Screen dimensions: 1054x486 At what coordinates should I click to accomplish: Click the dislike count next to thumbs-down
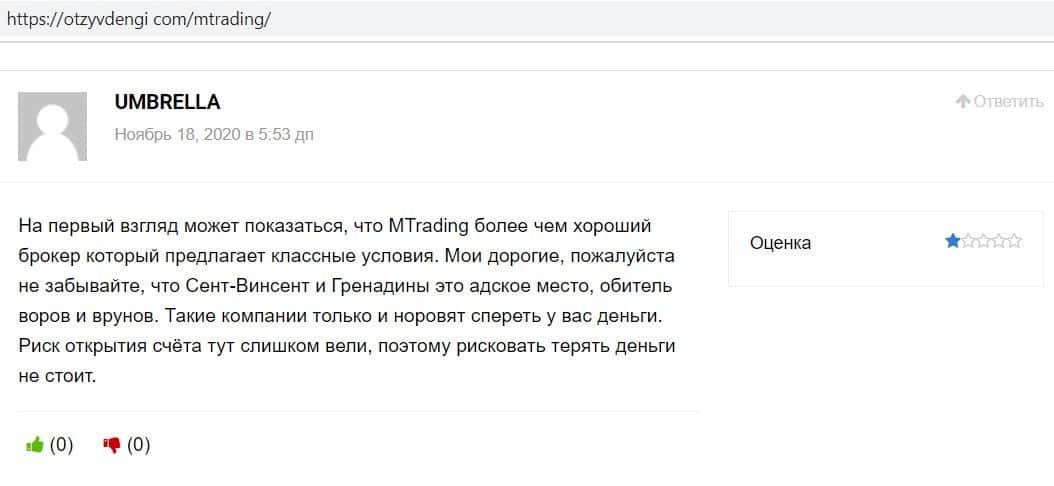click(x=139, y=445)
